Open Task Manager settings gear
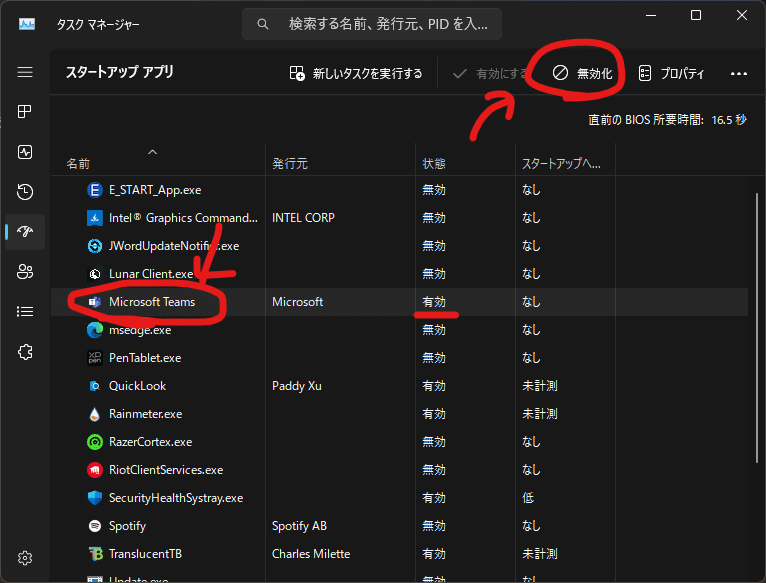Viewport: 766px width, 583px height. click(25, 558)
